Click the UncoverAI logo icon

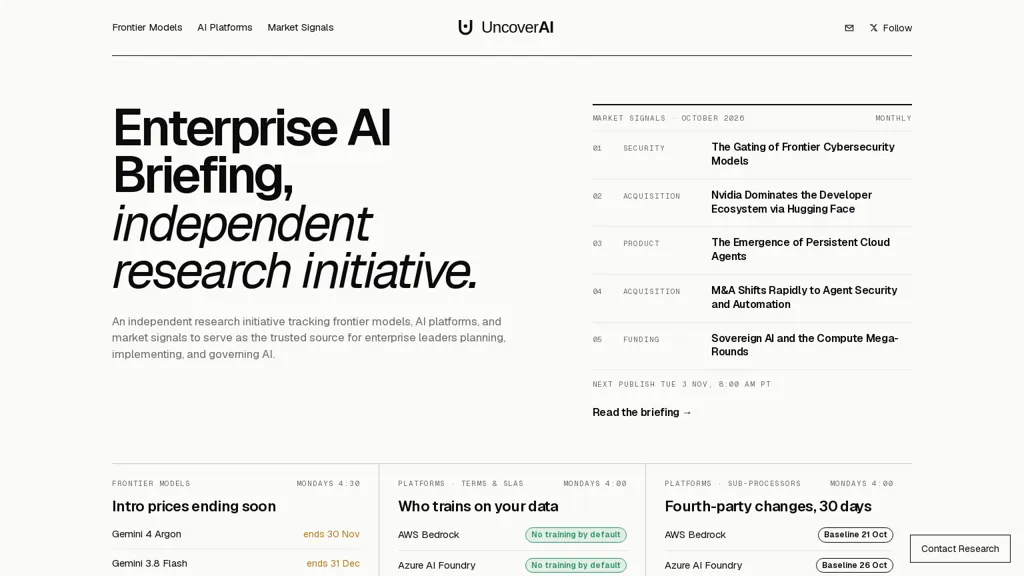465,27
